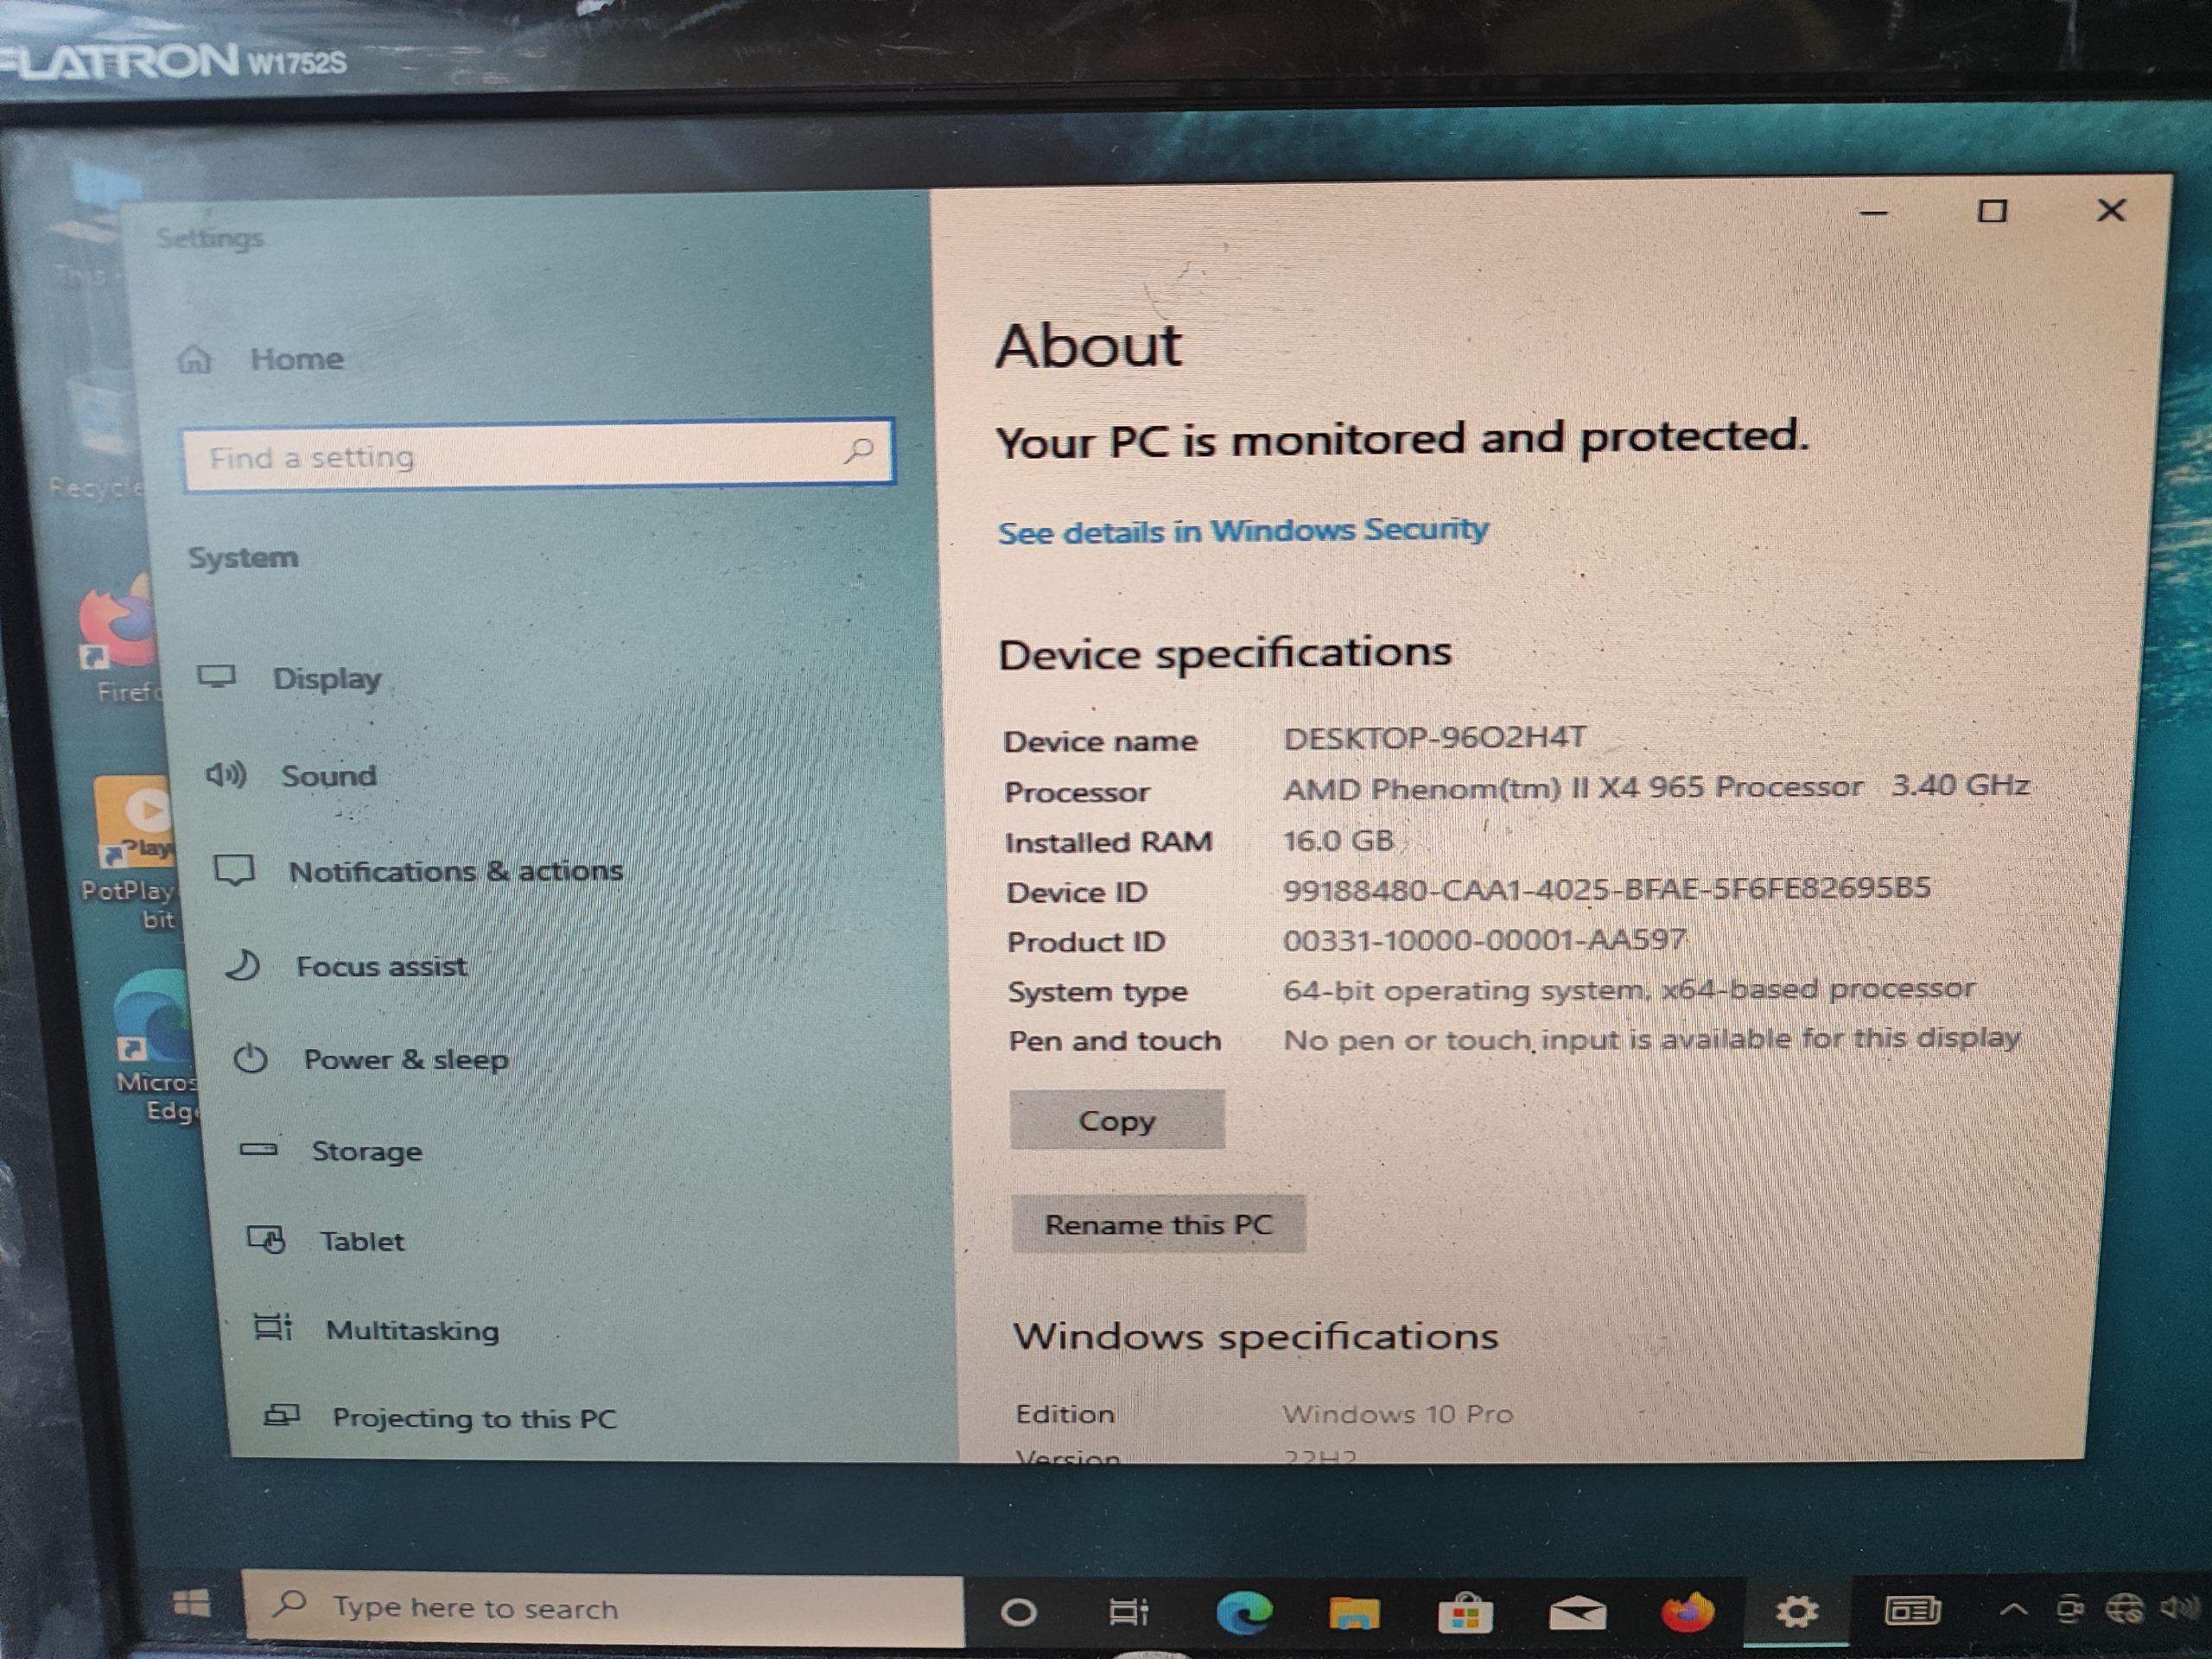Open Notifications & actions settings
Viewport: 2212px width, 1659px height.
click(455, 872)
